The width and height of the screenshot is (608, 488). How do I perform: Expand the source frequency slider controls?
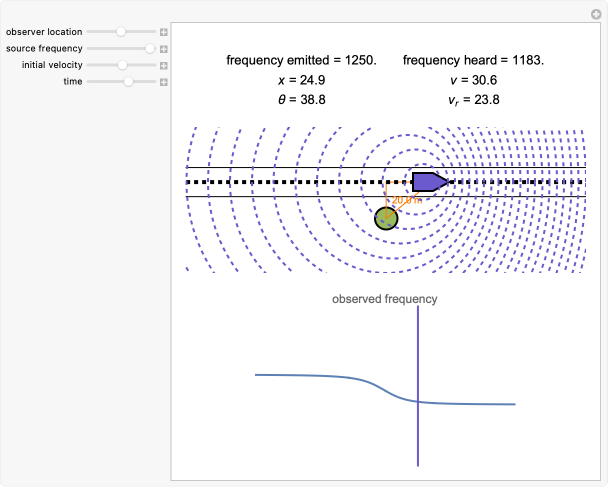(x=164, y=48)
